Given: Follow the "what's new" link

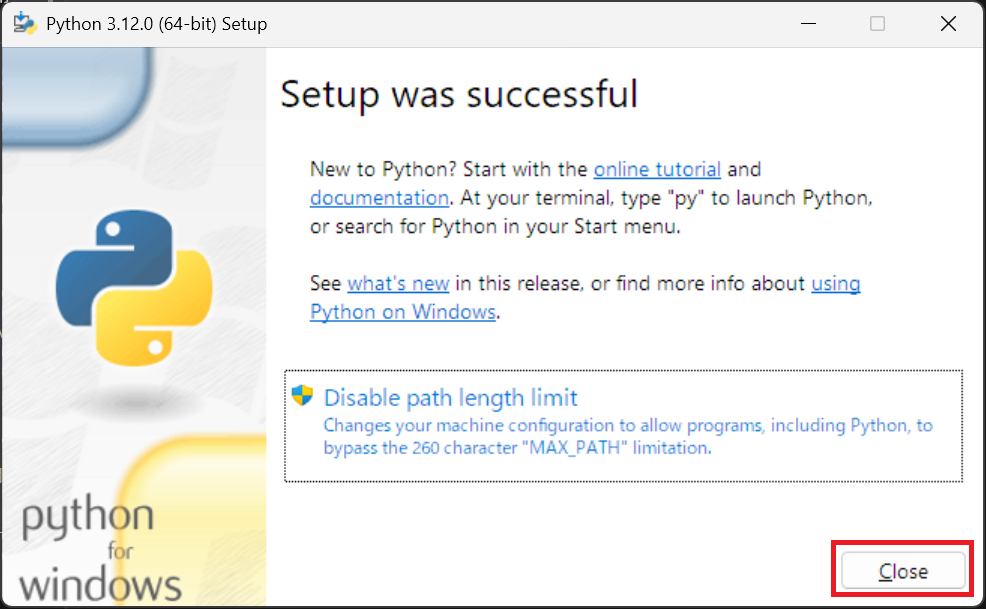Looking at the screenshot, I should point(399,283).
